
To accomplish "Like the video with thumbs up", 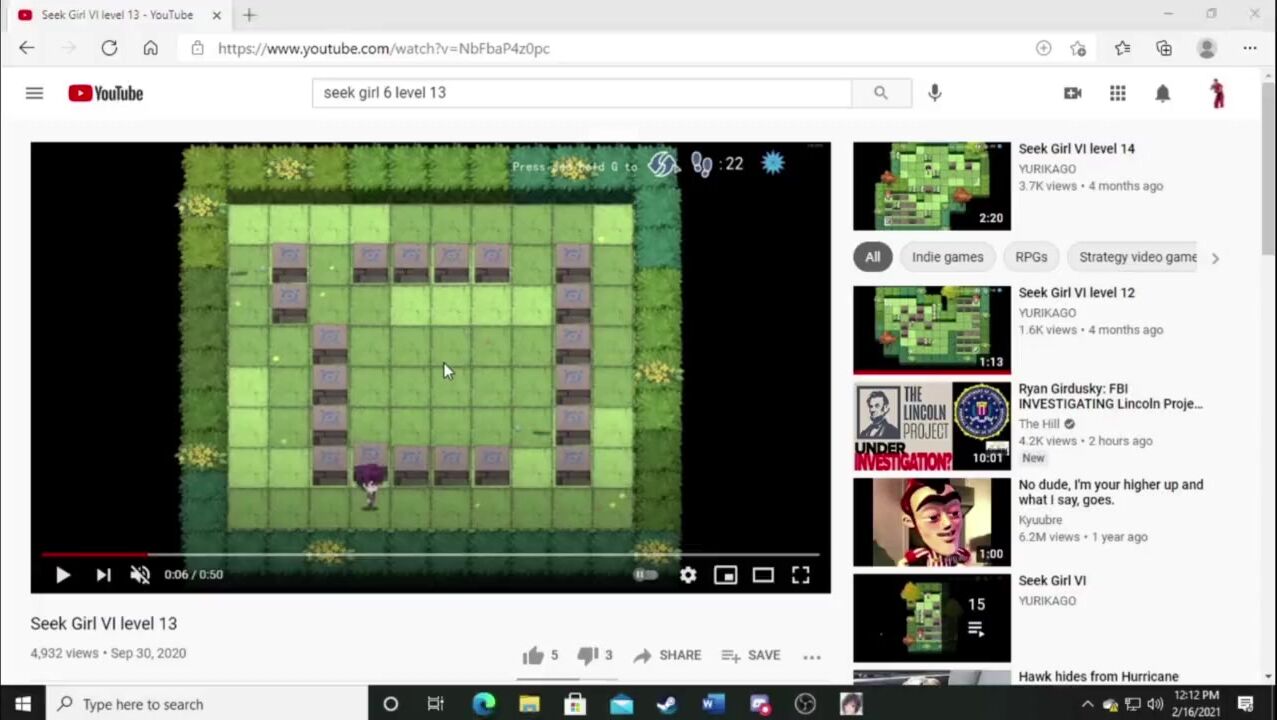I will pos(534,656).
